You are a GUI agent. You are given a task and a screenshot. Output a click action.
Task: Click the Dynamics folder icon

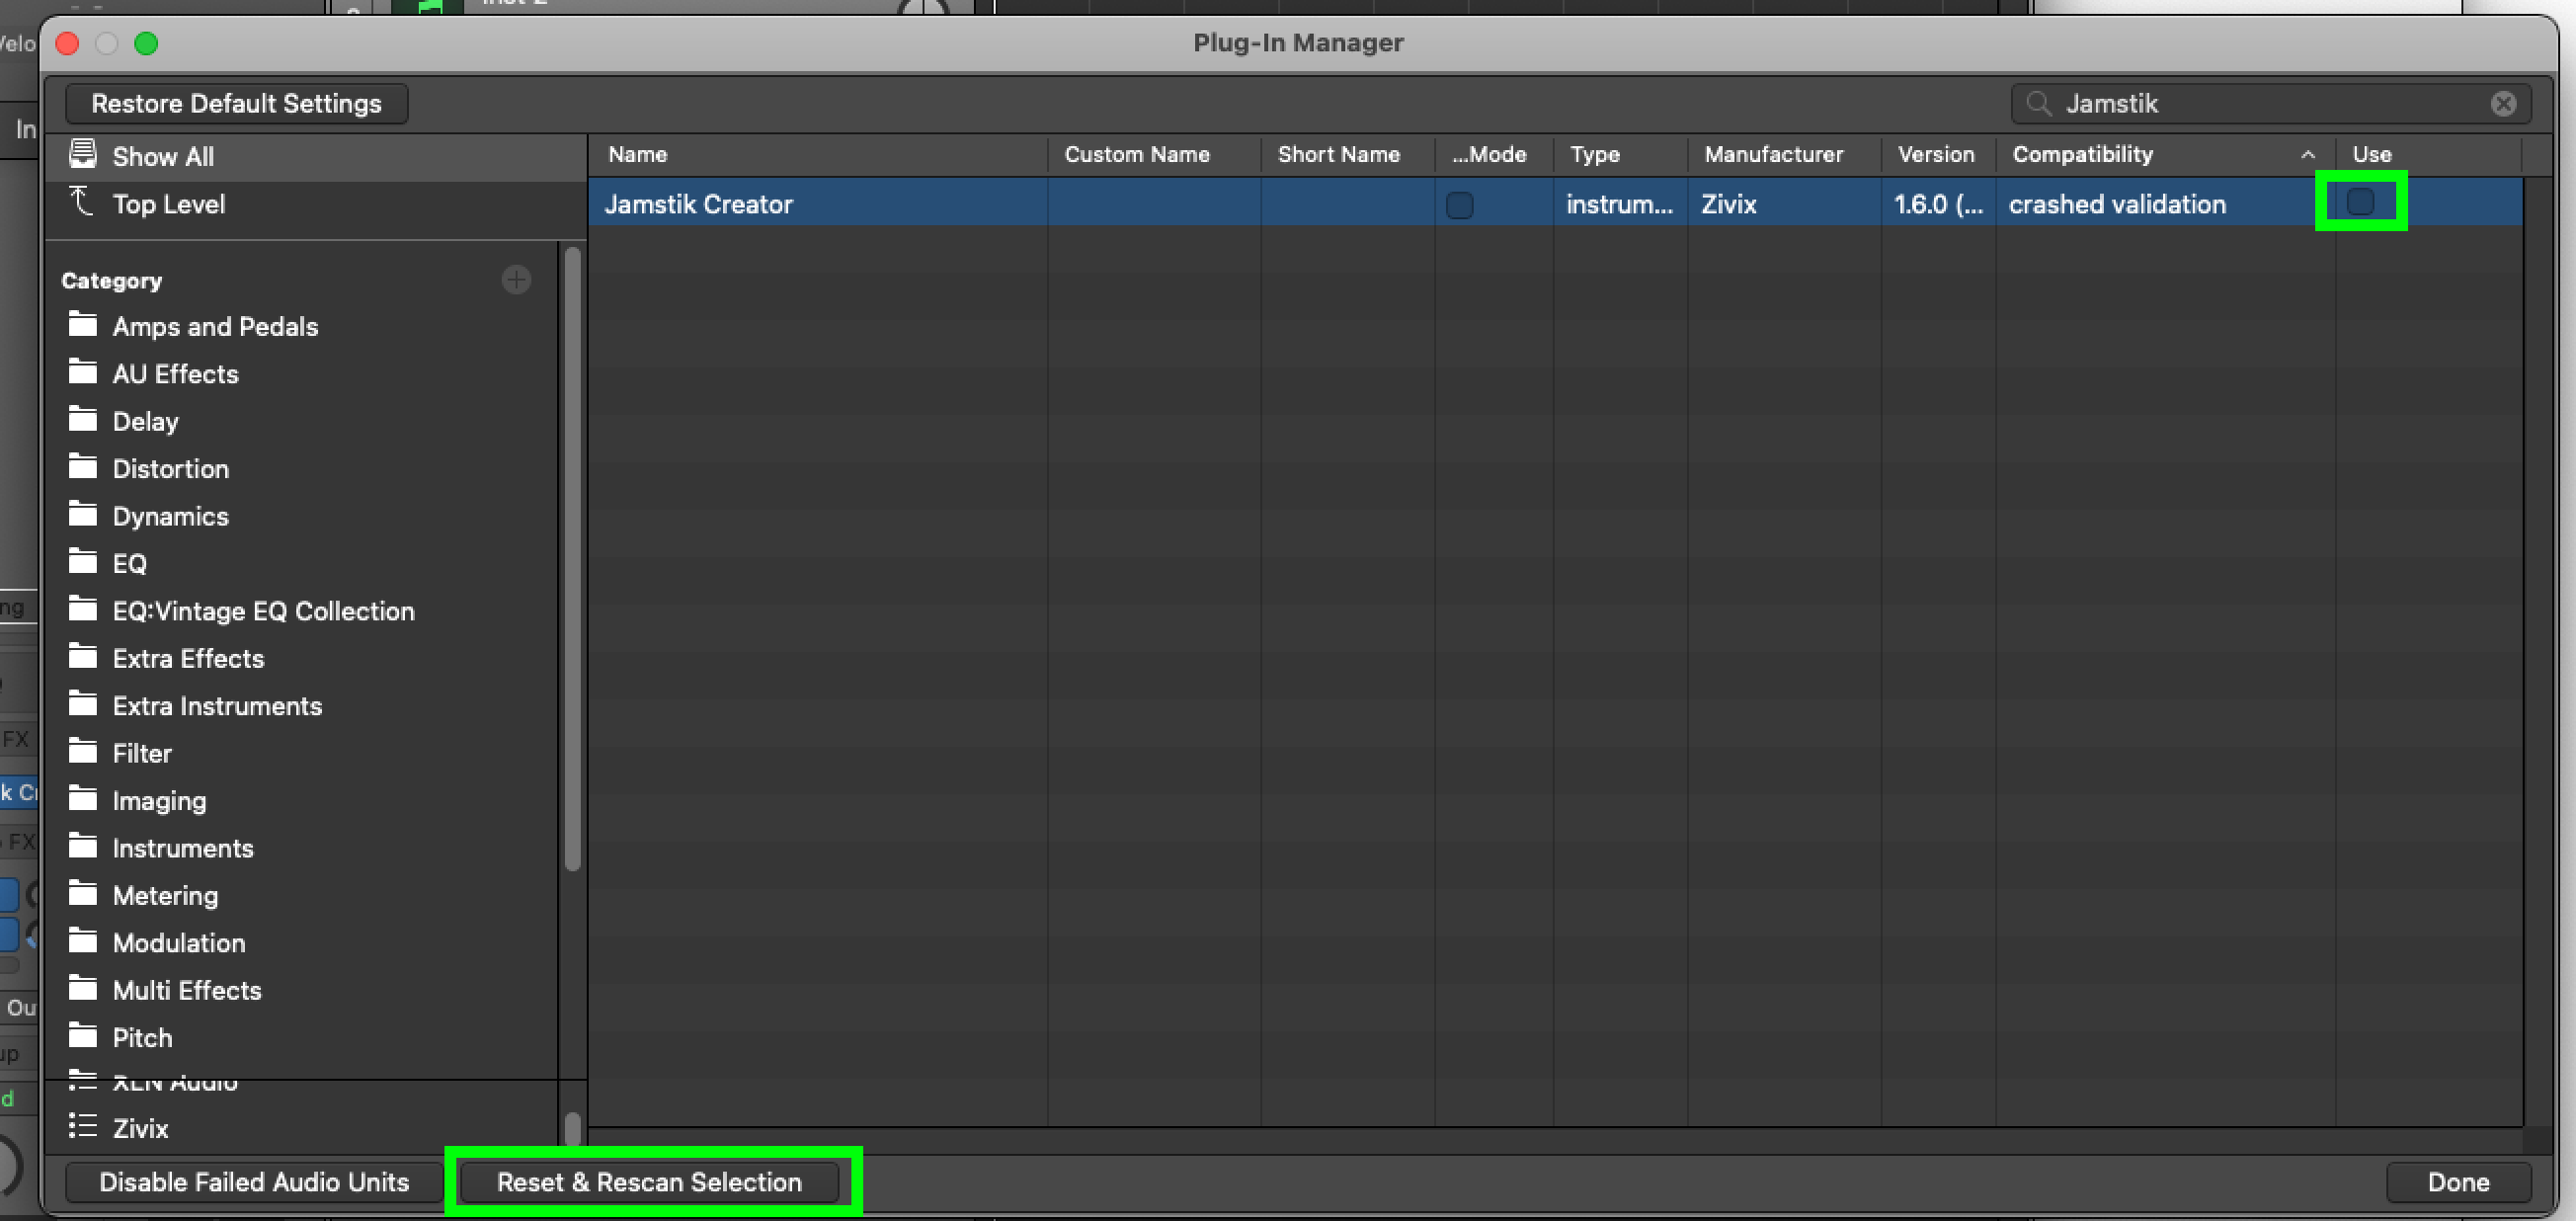(82, 515)
